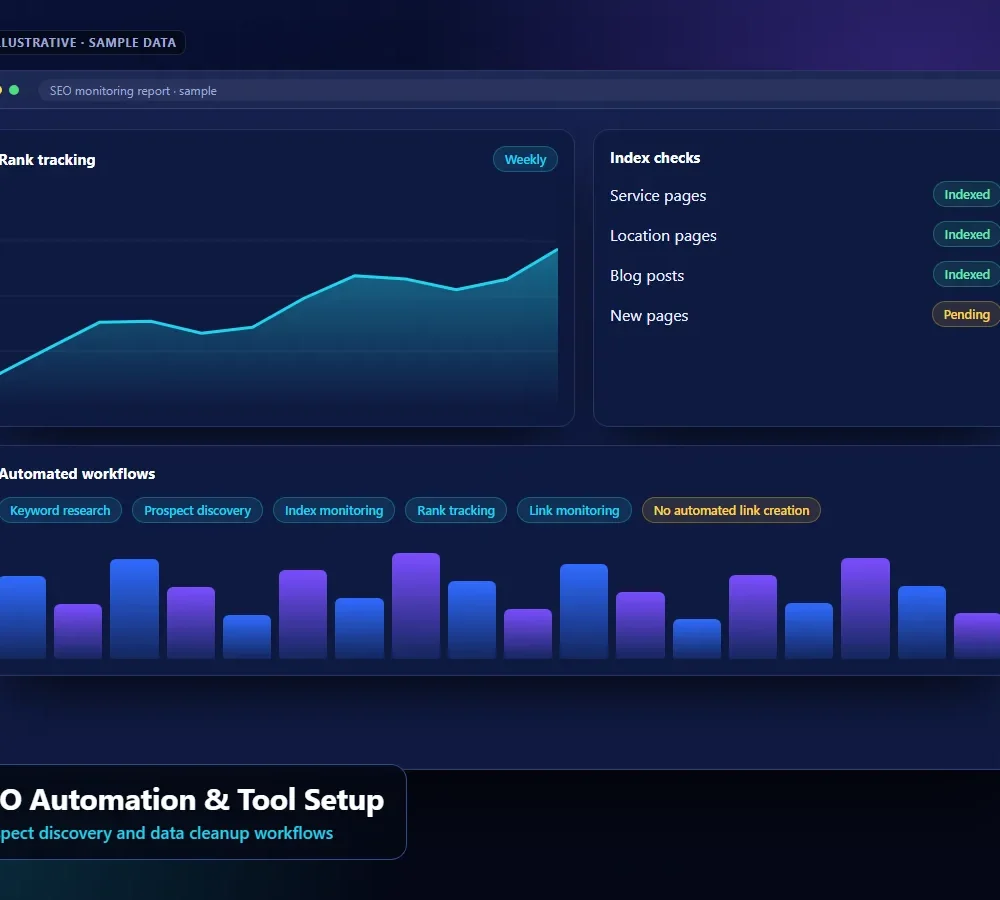Open the Prospect discovery workflow pill
Image resolution: width=1000 pixels, height=900 pixels.
[x=197, y=510]
